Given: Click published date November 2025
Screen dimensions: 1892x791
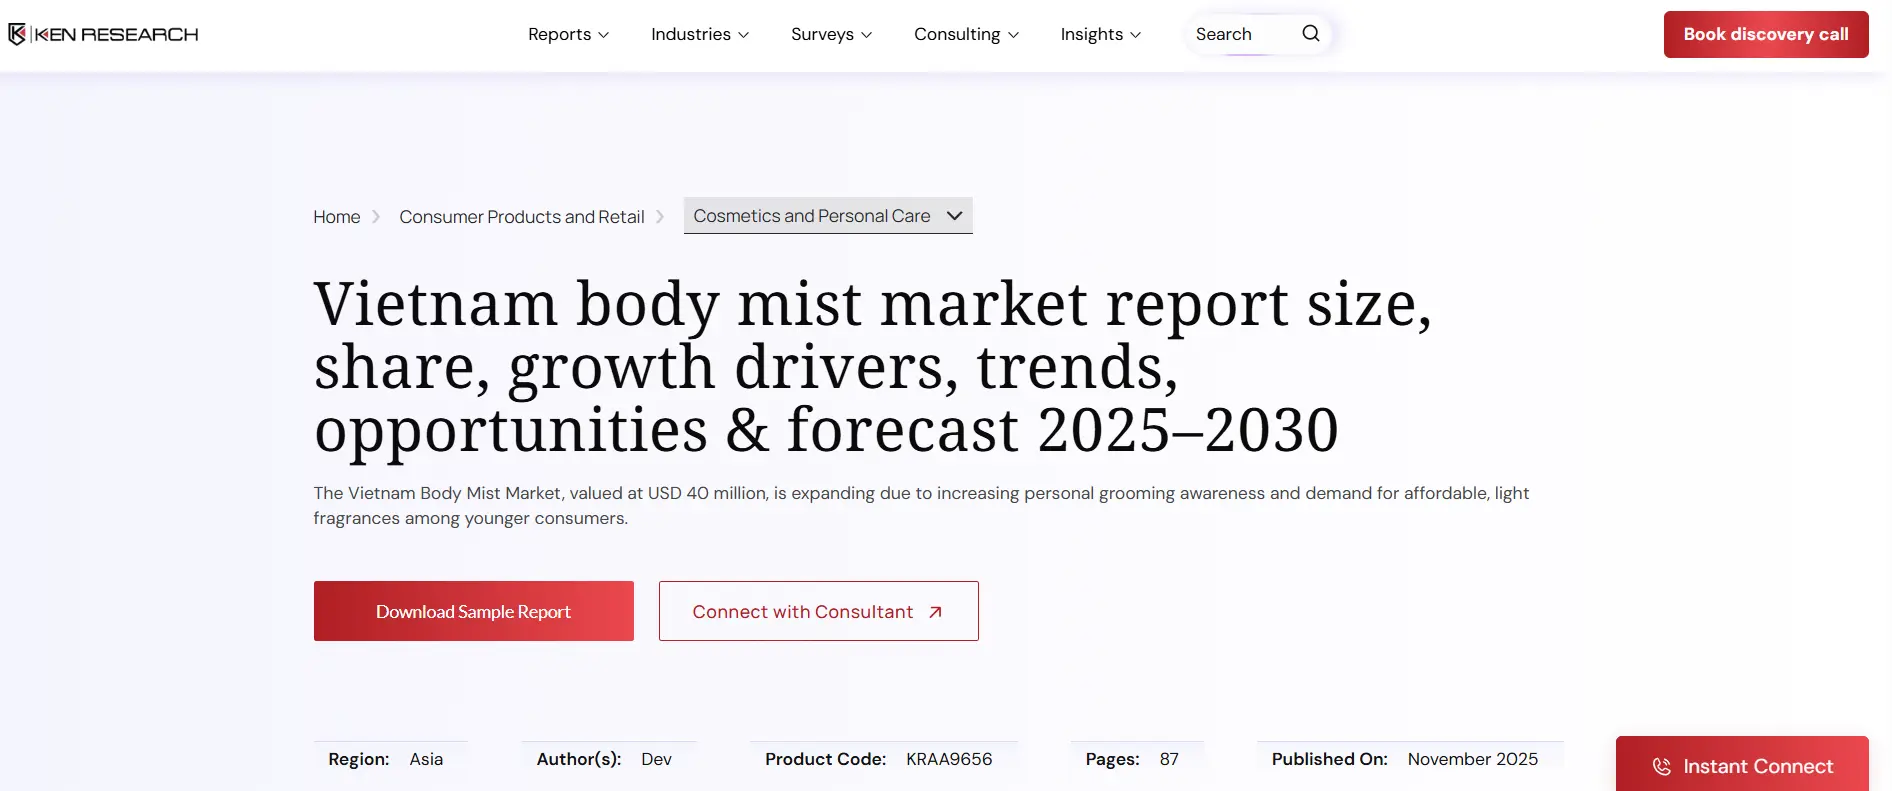Looking at the screenshot, I should pos(1473,759).
